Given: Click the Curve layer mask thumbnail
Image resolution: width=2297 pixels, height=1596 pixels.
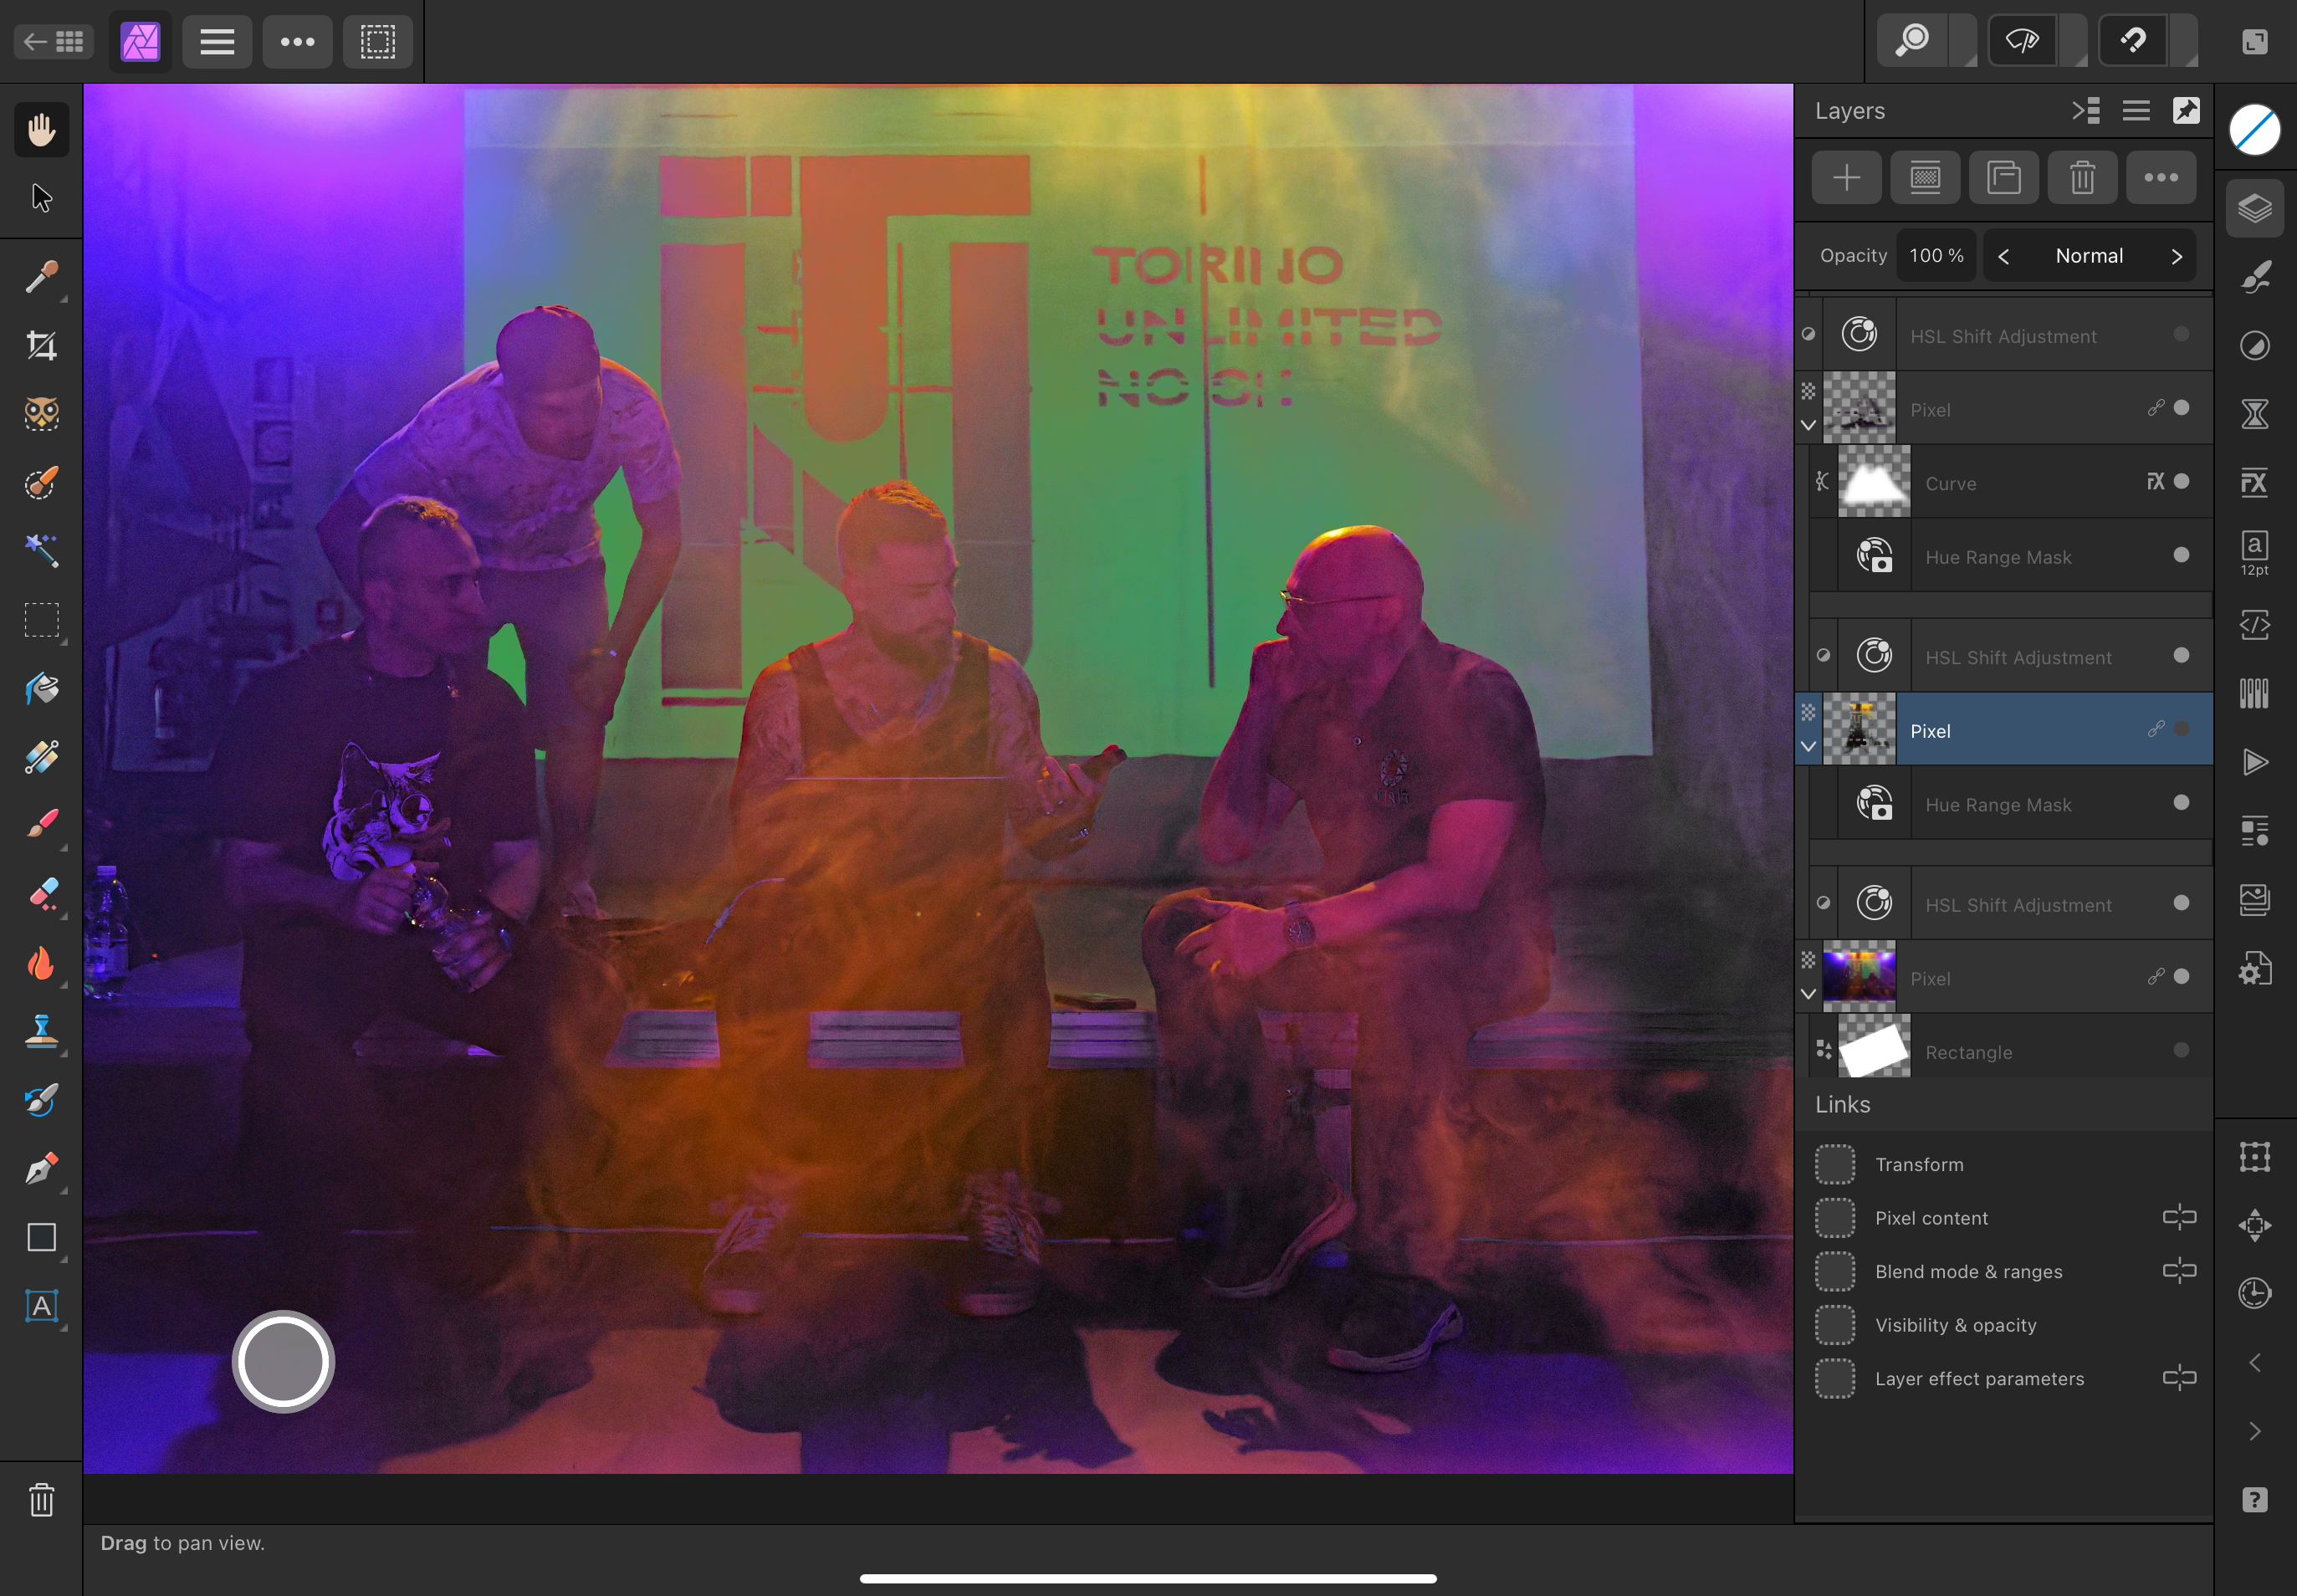Looking at the screenshot, I should pyautogui.click(x=1873, y=482).
